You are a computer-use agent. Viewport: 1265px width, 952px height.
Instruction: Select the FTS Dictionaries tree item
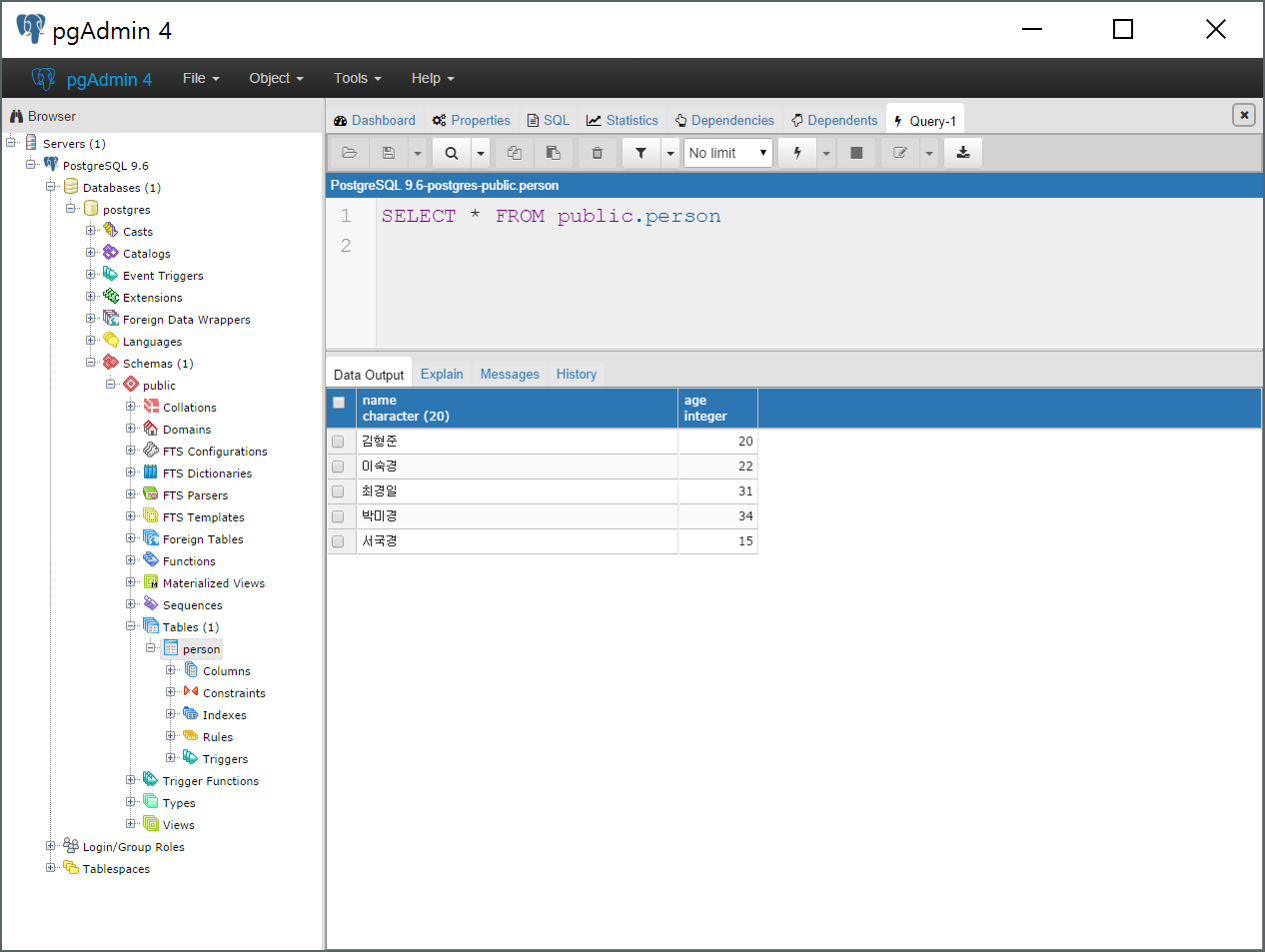[207, 473]
